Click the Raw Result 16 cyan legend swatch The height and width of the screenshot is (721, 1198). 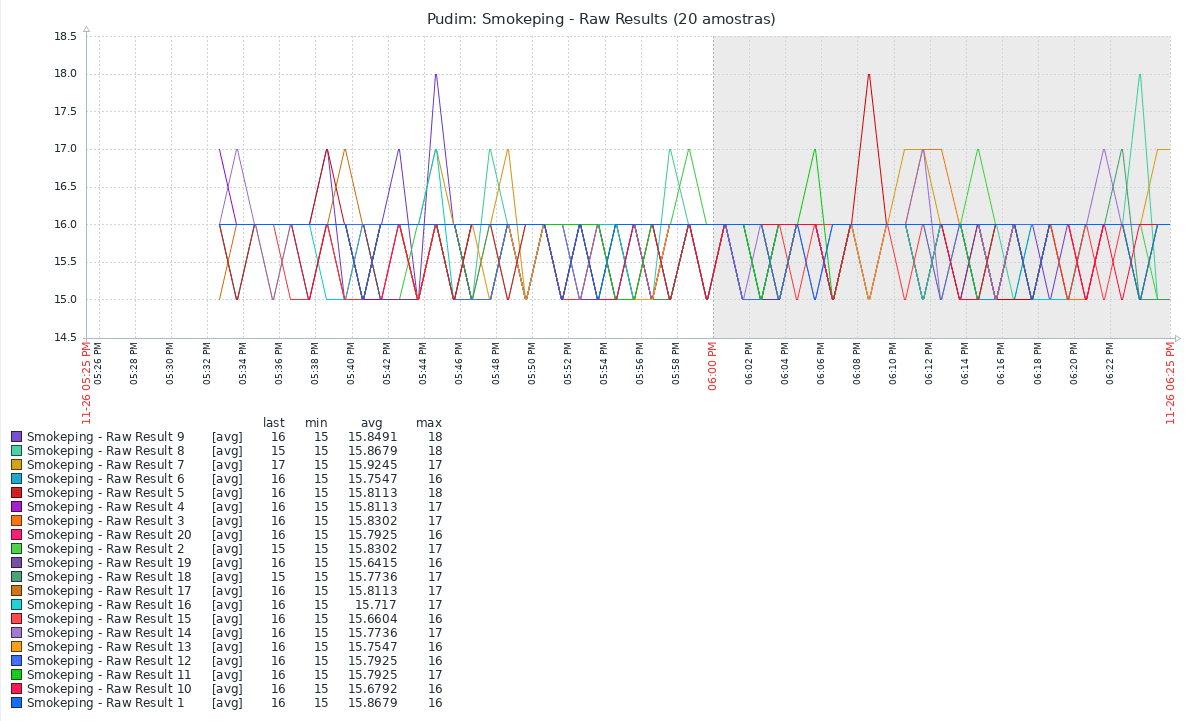pos(16,605)
